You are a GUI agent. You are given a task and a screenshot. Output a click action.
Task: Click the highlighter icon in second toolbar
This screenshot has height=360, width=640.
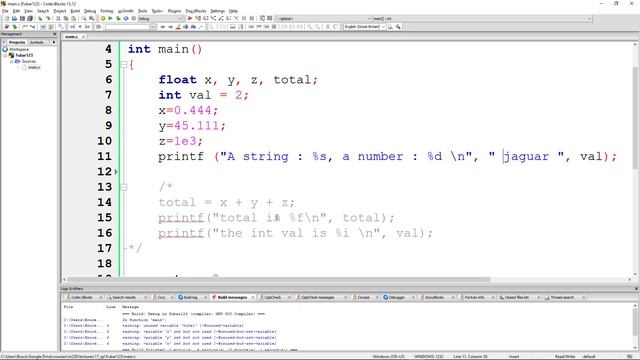(x=178, y=27)
